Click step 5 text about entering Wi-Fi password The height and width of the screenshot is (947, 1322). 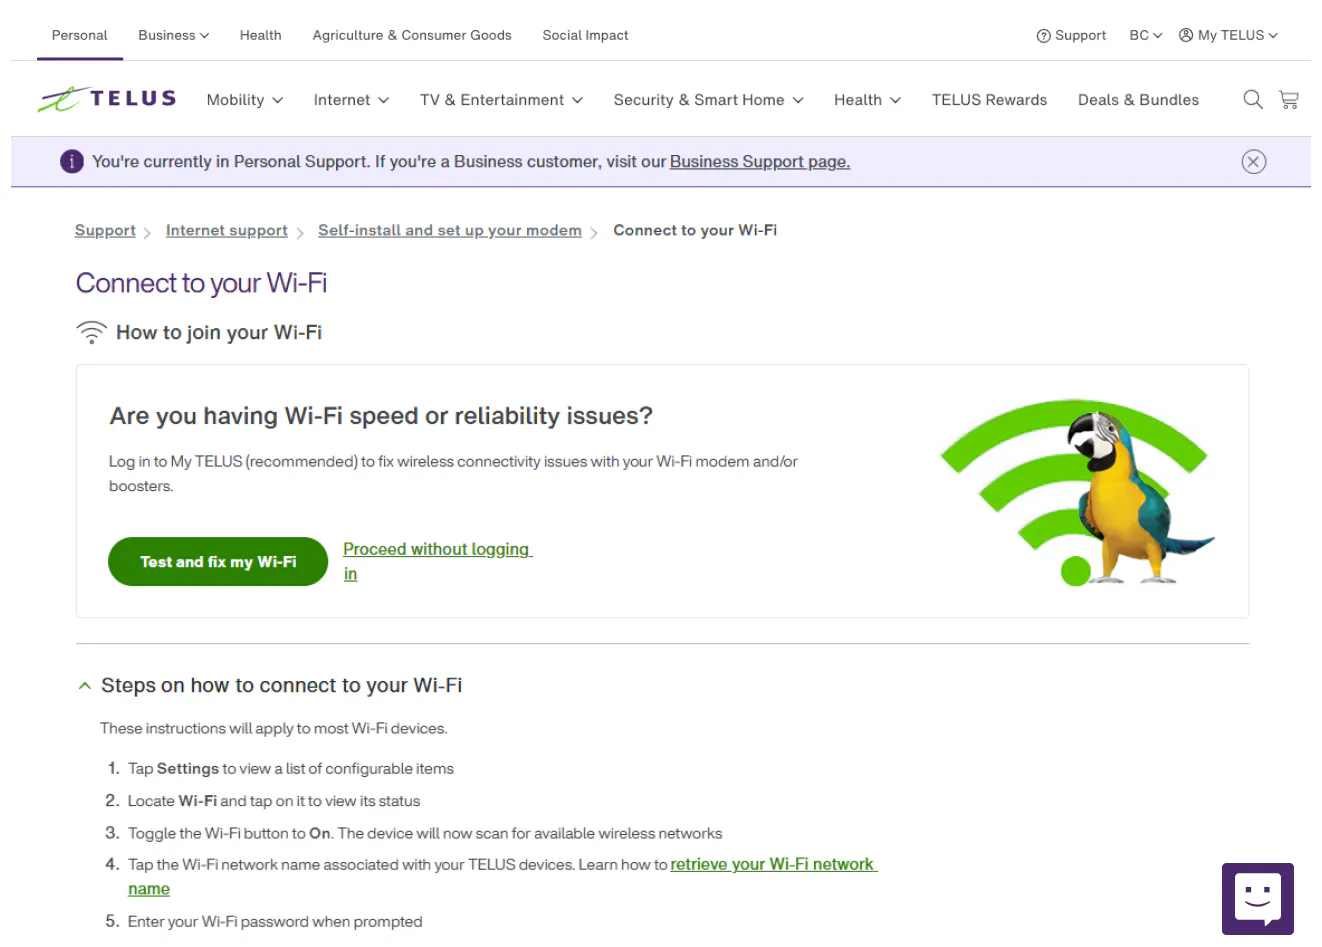coord(275,922)
